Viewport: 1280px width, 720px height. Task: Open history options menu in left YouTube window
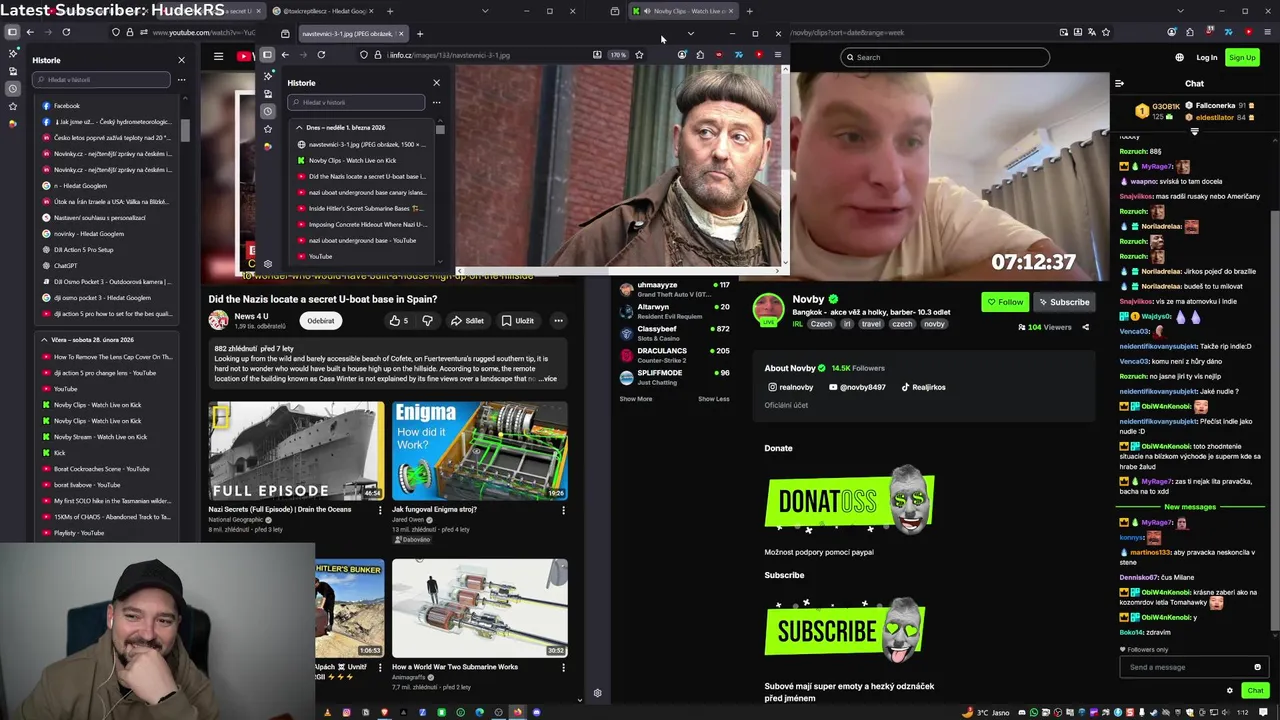click(181, 79)
